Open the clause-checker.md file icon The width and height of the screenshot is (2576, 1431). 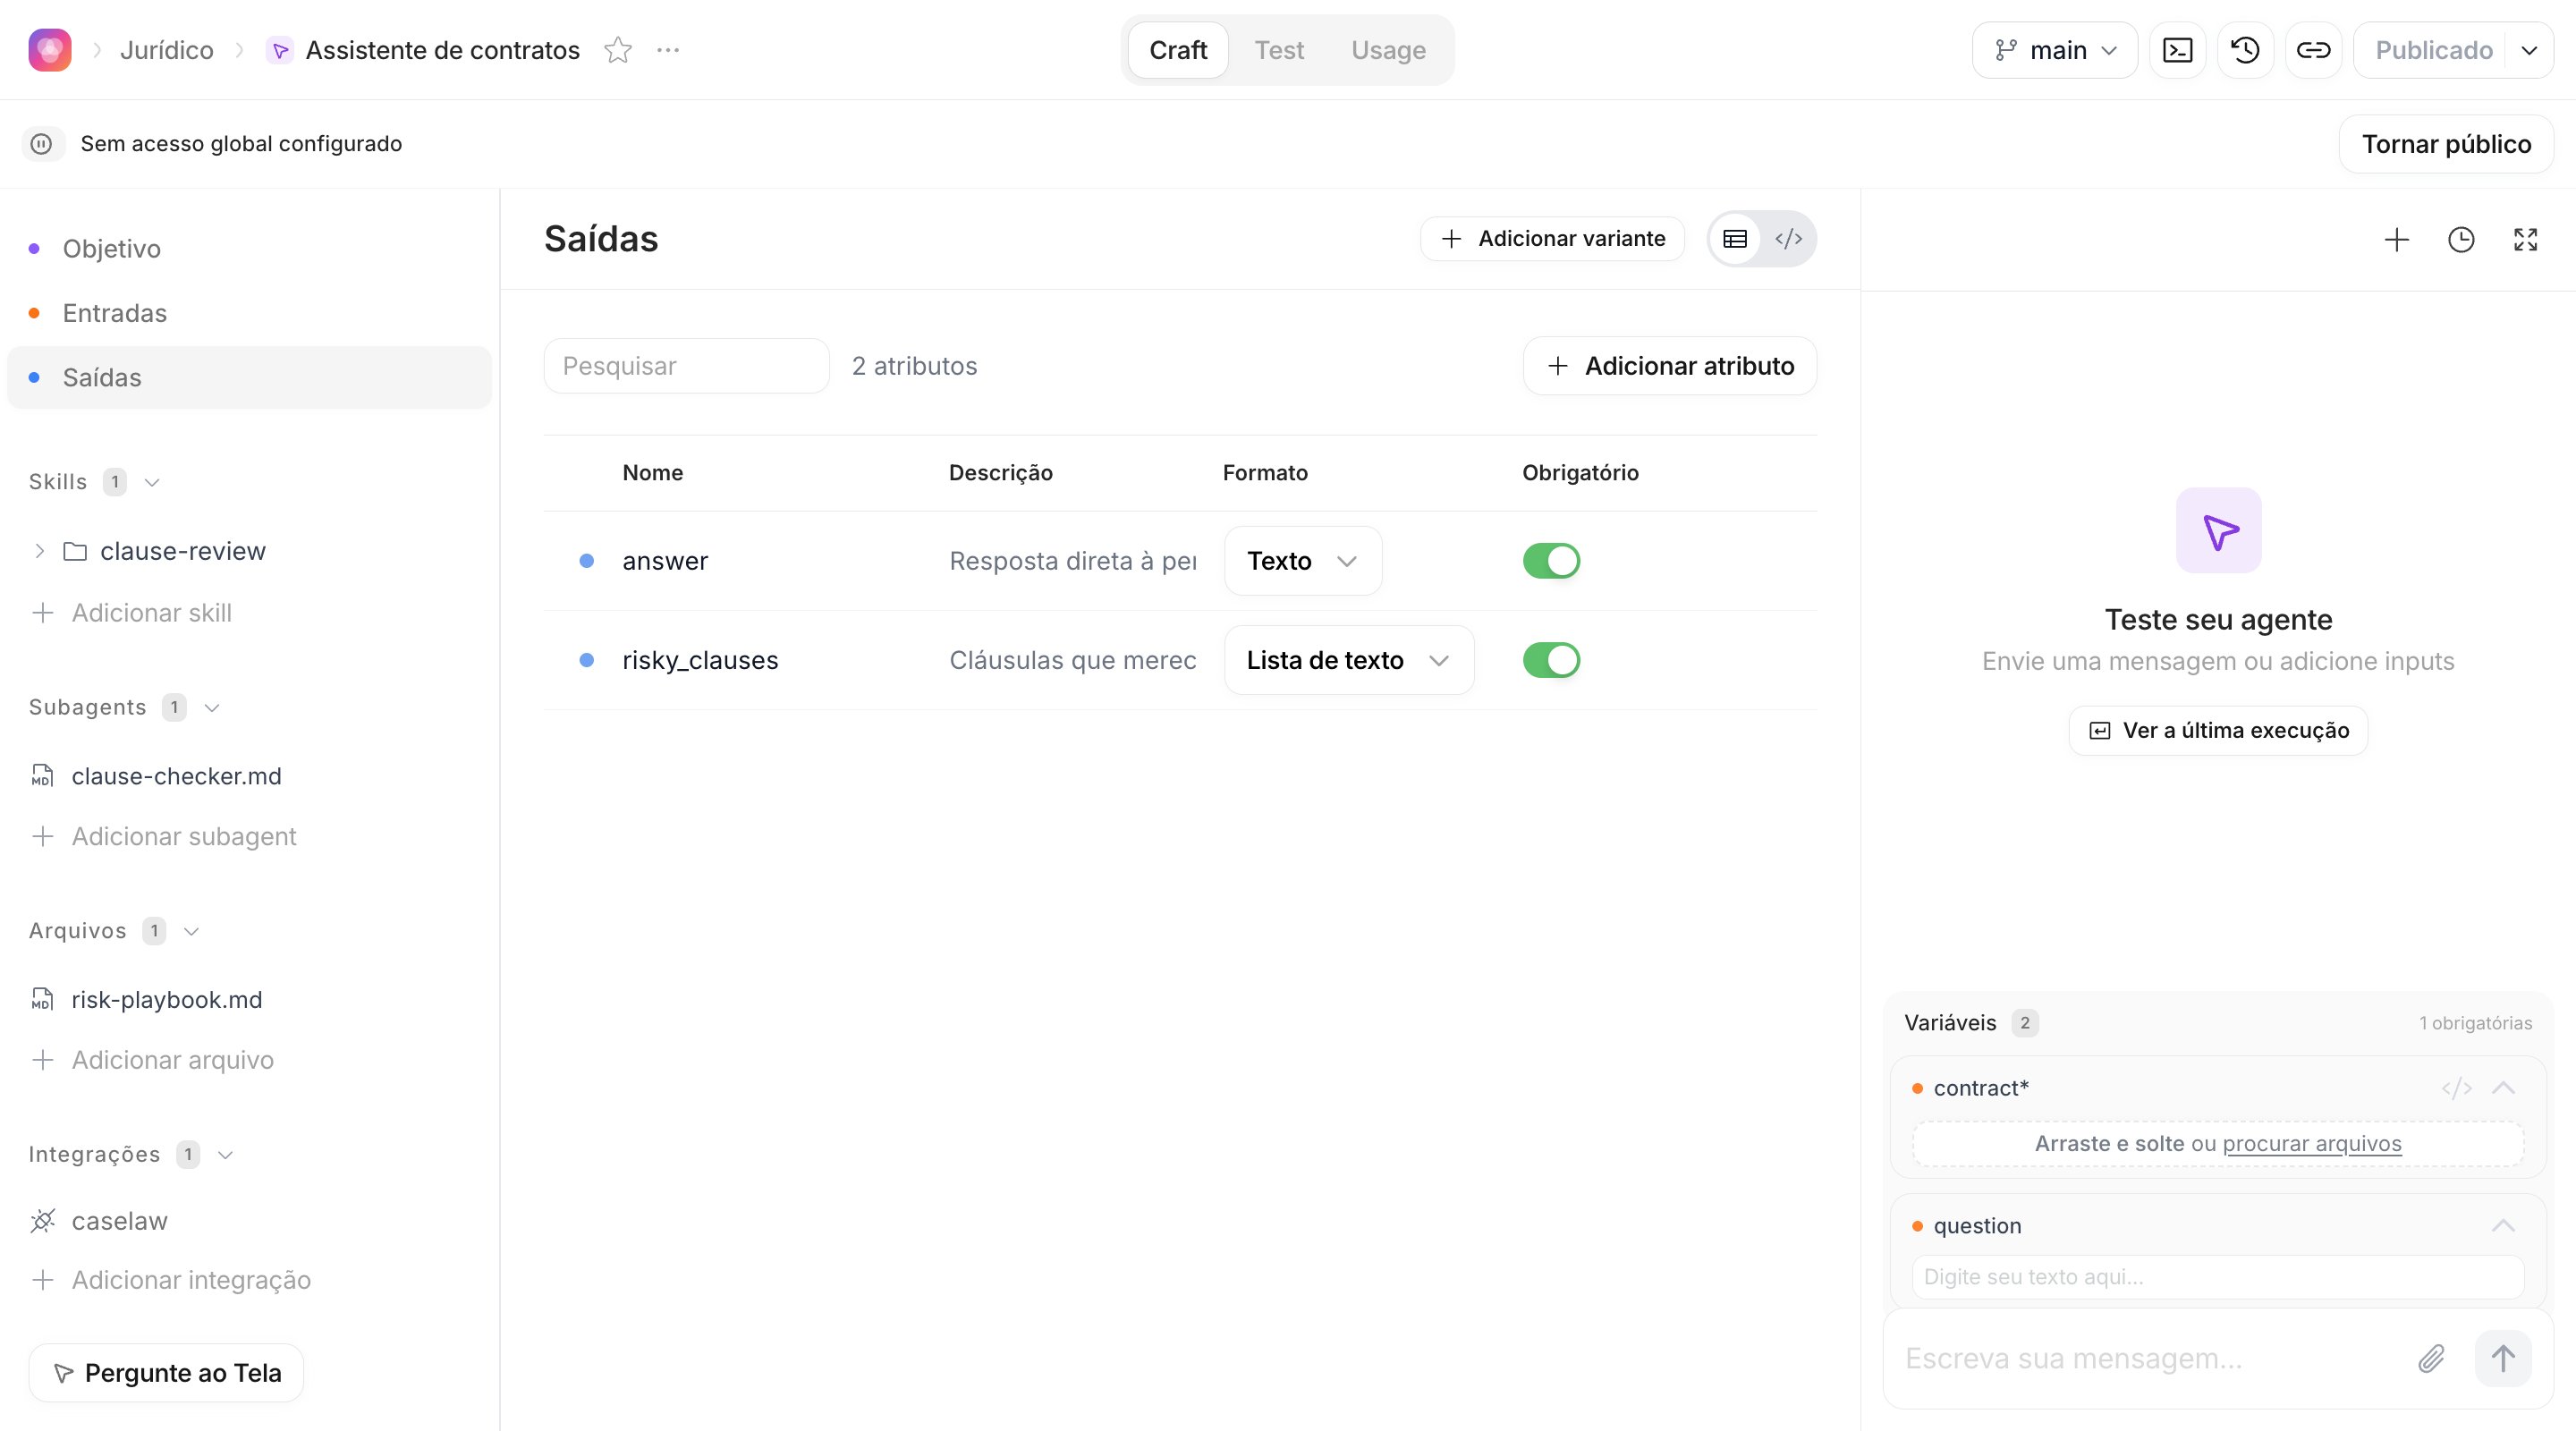tap(43, 776)
